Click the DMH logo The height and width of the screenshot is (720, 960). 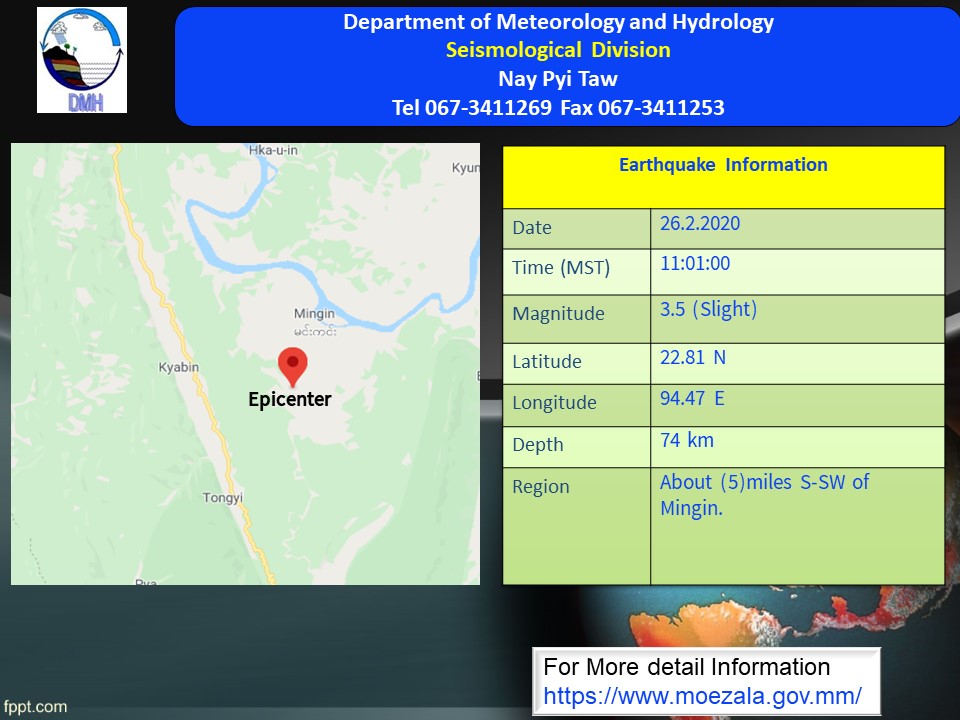point(82,60)
